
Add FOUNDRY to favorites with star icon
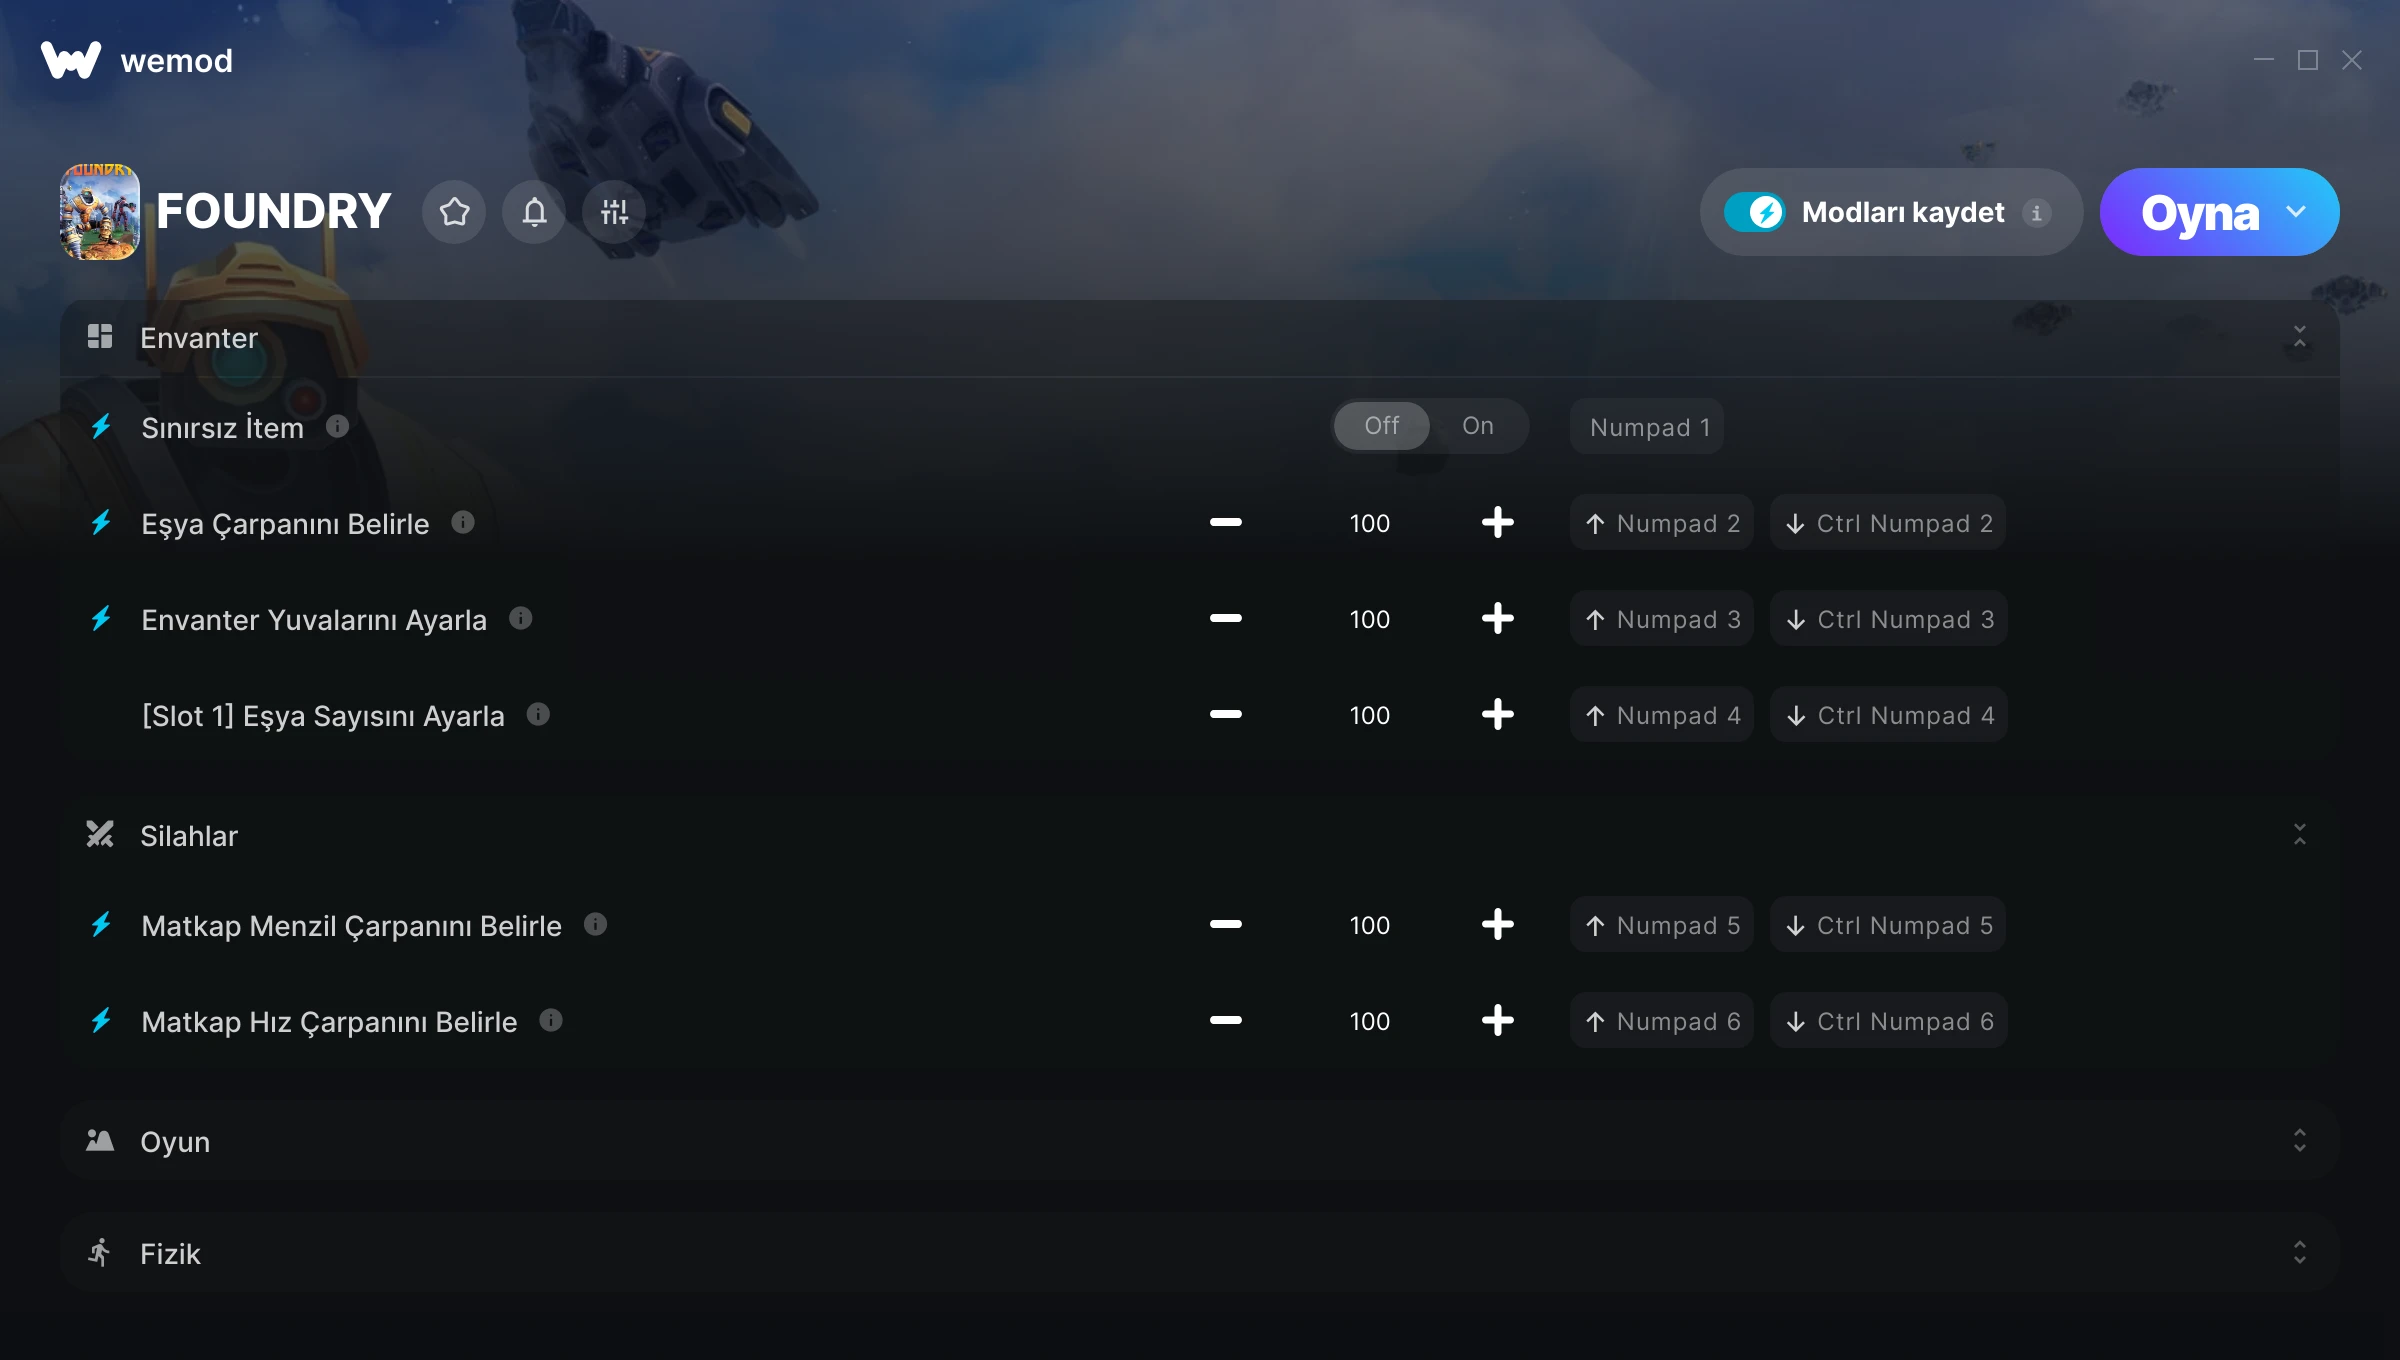(x=454, y=212)
